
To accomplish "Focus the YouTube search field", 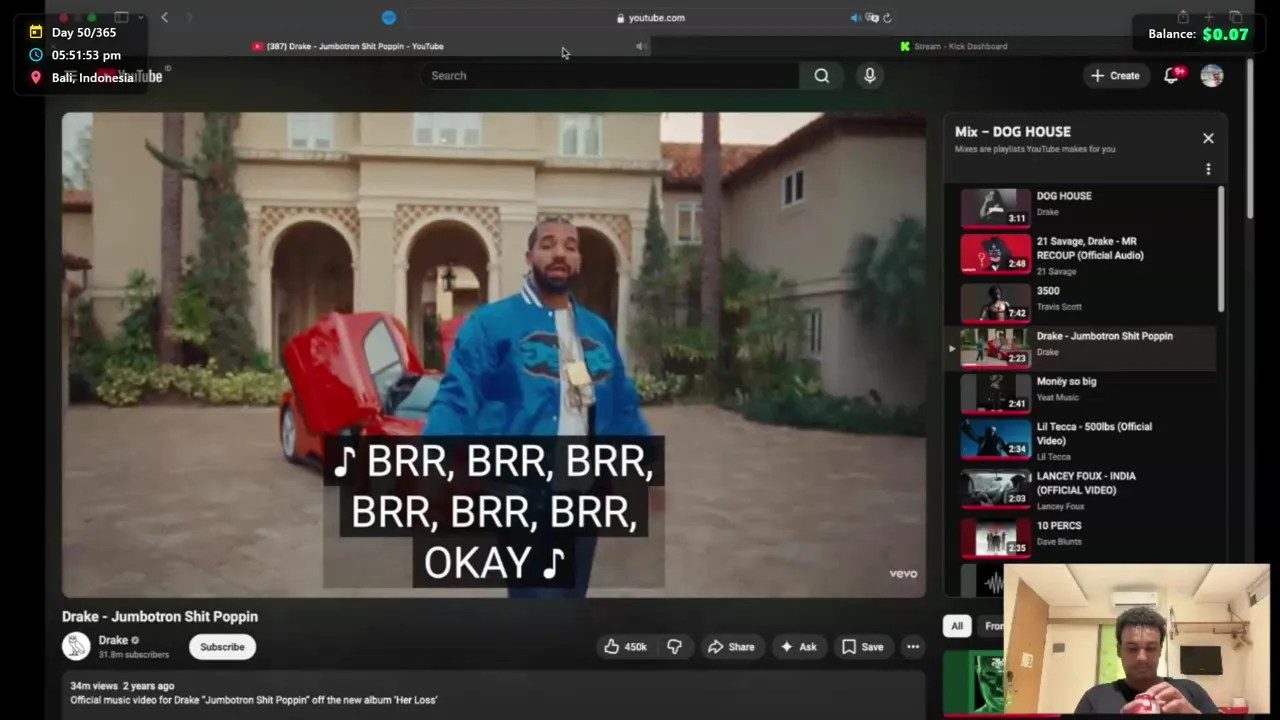I will [x=610, y=76].
